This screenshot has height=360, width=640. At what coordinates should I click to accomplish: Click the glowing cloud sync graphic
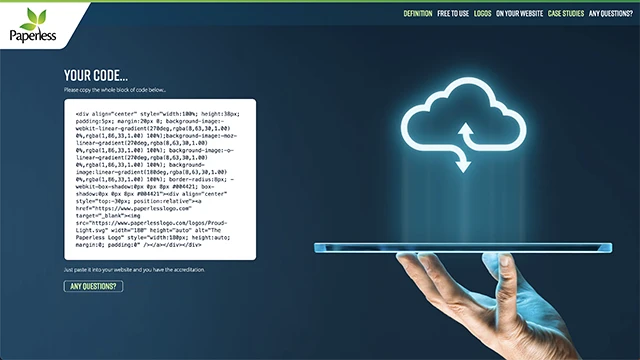coord(463,124)
